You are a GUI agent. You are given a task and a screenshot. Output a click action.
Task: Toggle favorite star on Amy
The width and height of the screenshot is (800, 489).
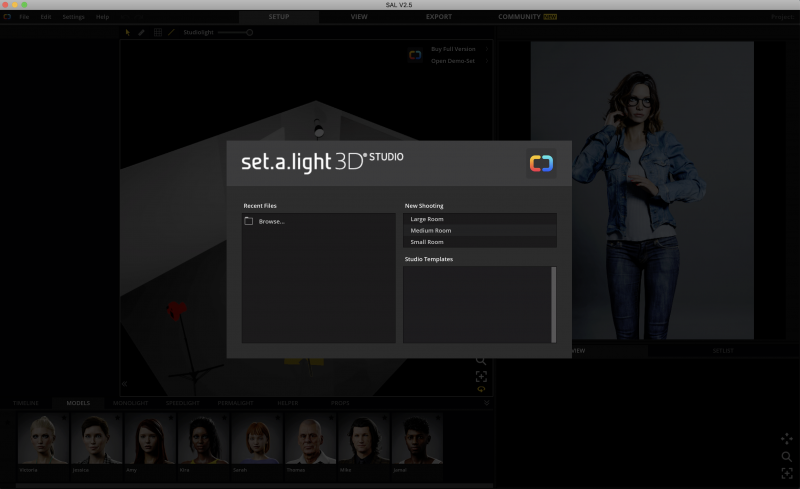click(x=171, y=418)
